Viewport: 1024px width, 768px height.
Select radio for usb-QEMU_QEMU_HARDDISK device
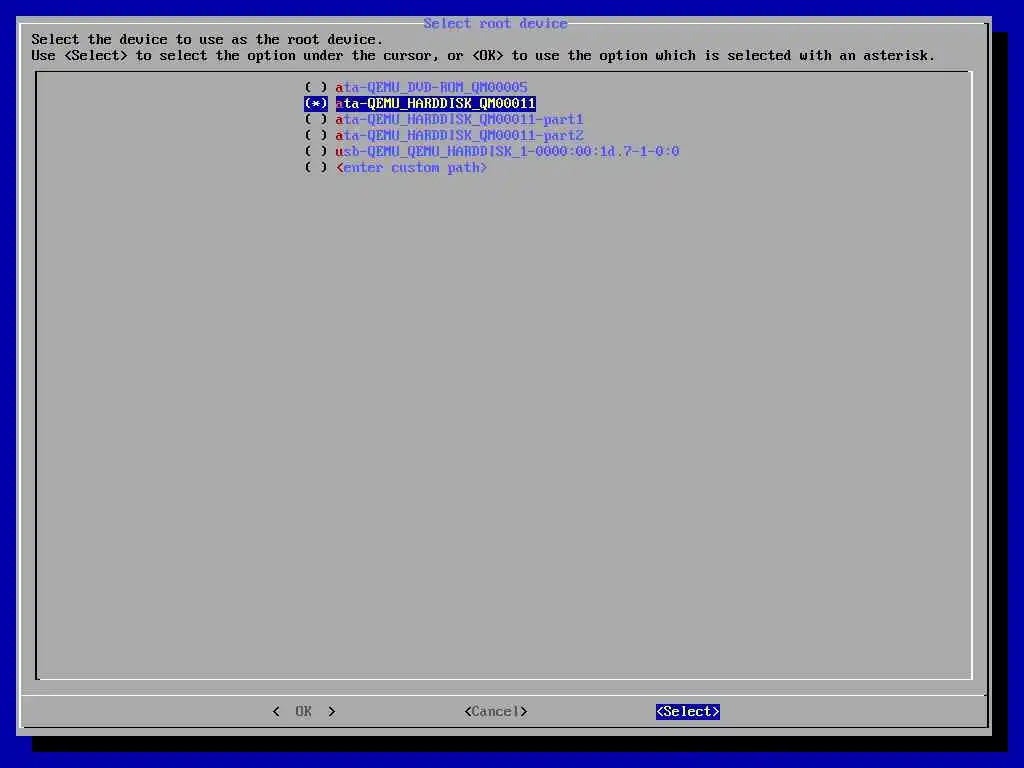pyautogui.click(x=316, y=152)
